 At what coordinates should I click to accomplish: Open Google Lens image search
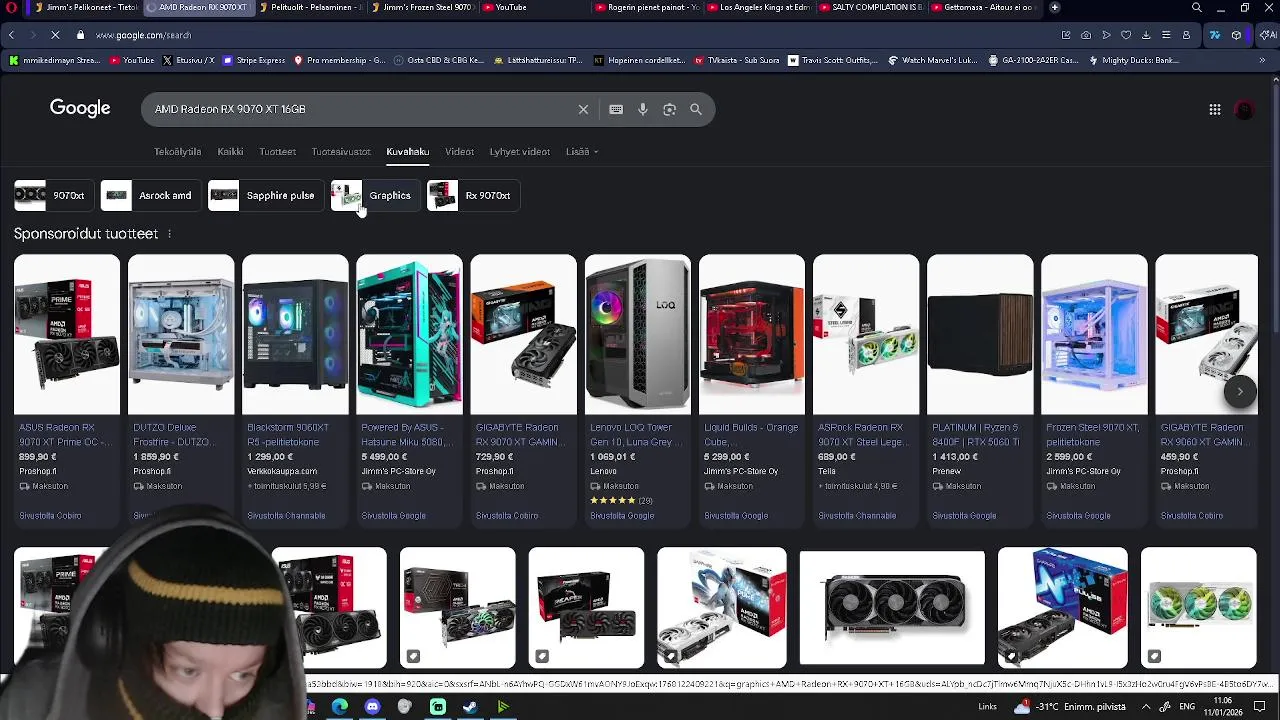pos(669,109)
